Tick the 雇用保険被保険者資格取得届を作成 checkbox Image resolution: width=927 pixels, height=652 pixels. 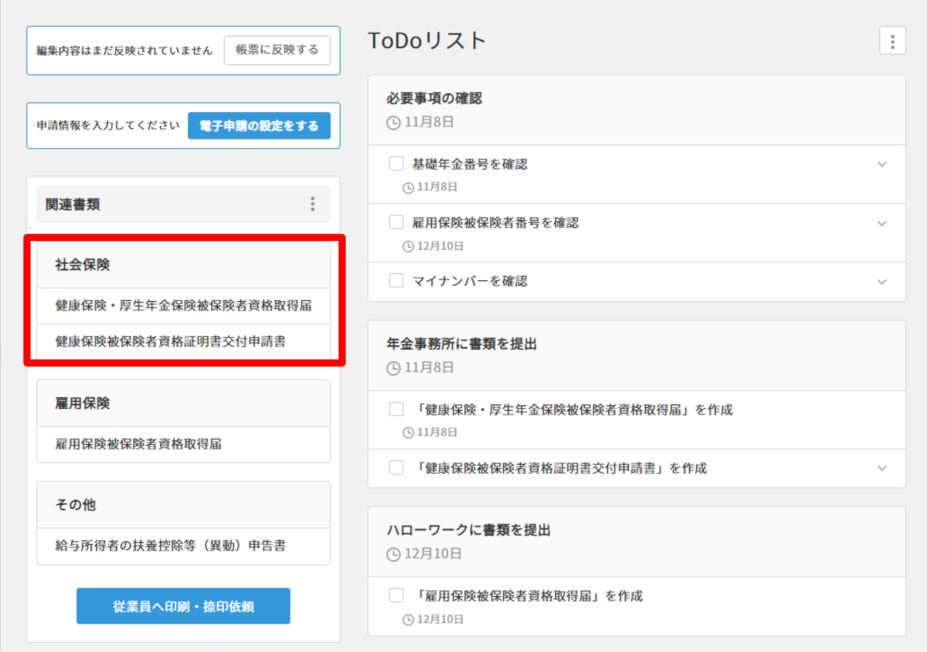click(396, 596)
